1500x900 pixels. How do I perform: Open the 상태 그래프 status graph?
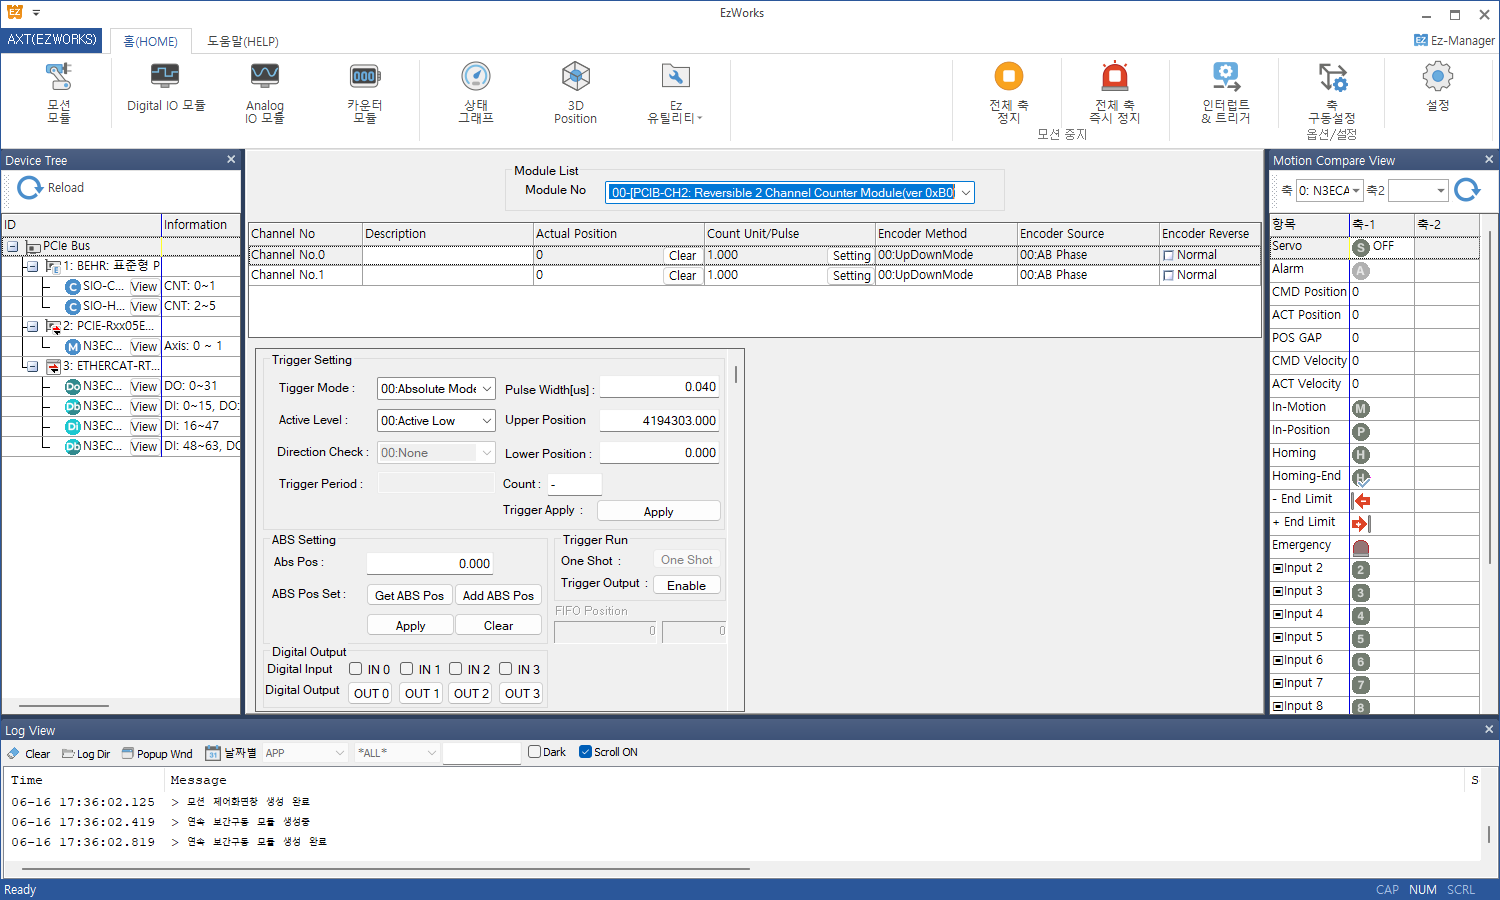[476, 92]
